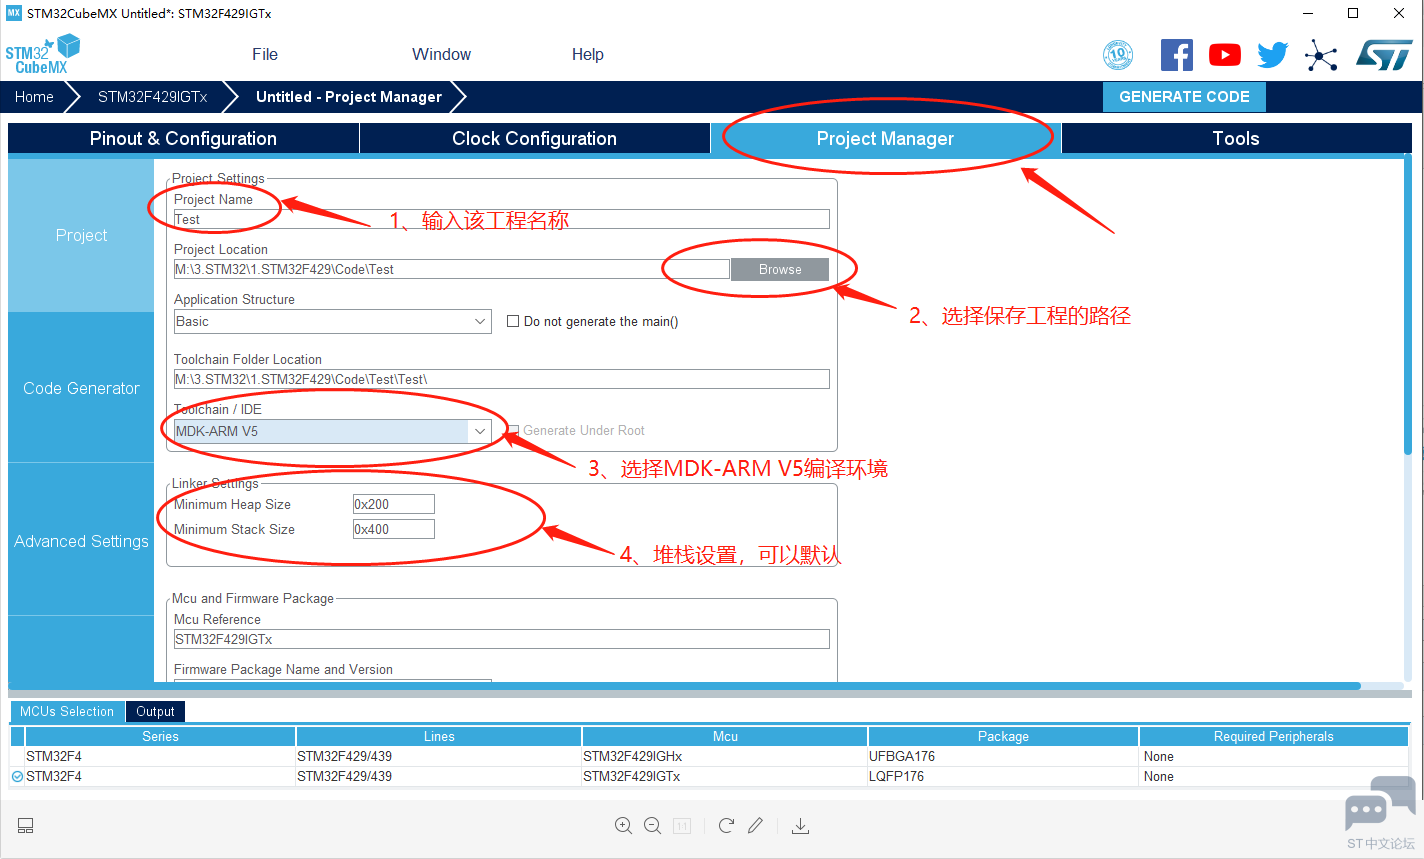The height and width of the screenshot is (859, 1424).
Task: Switch to Pinout & Configuration tab
Action: (x=183, y=139)
